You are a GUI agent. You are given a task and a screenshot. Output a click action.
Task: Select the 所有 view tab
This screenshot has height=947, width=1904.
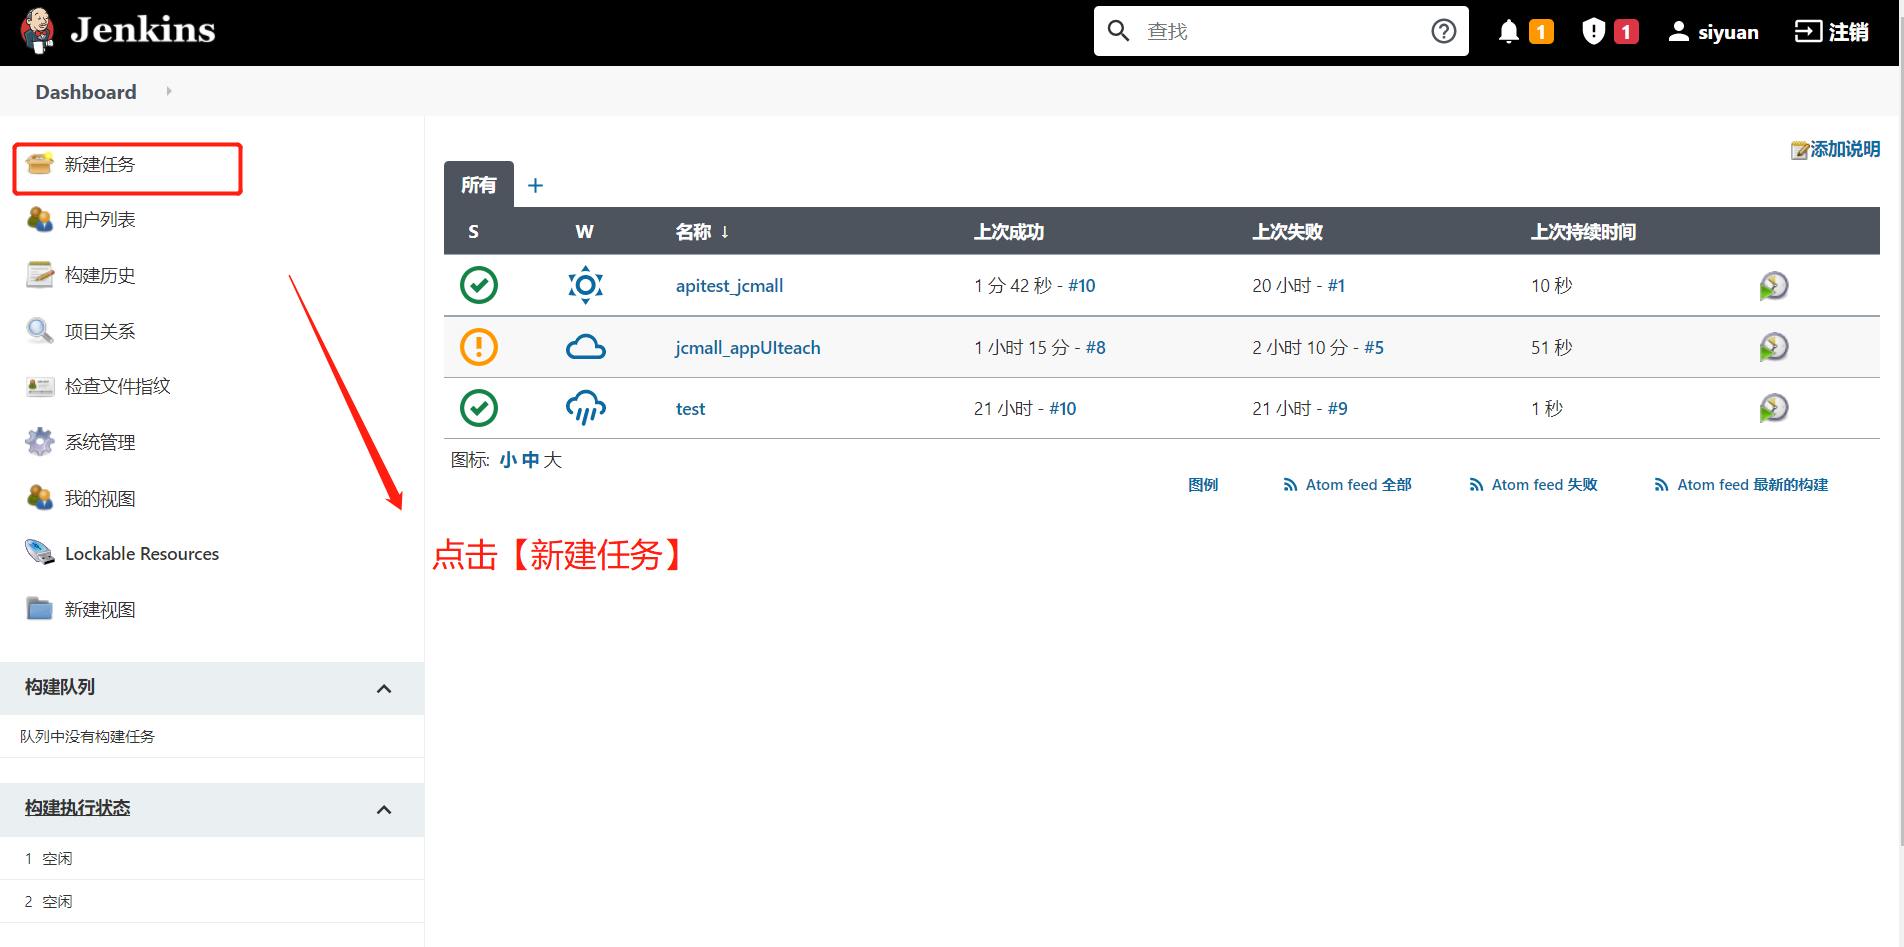click(479, 185)
